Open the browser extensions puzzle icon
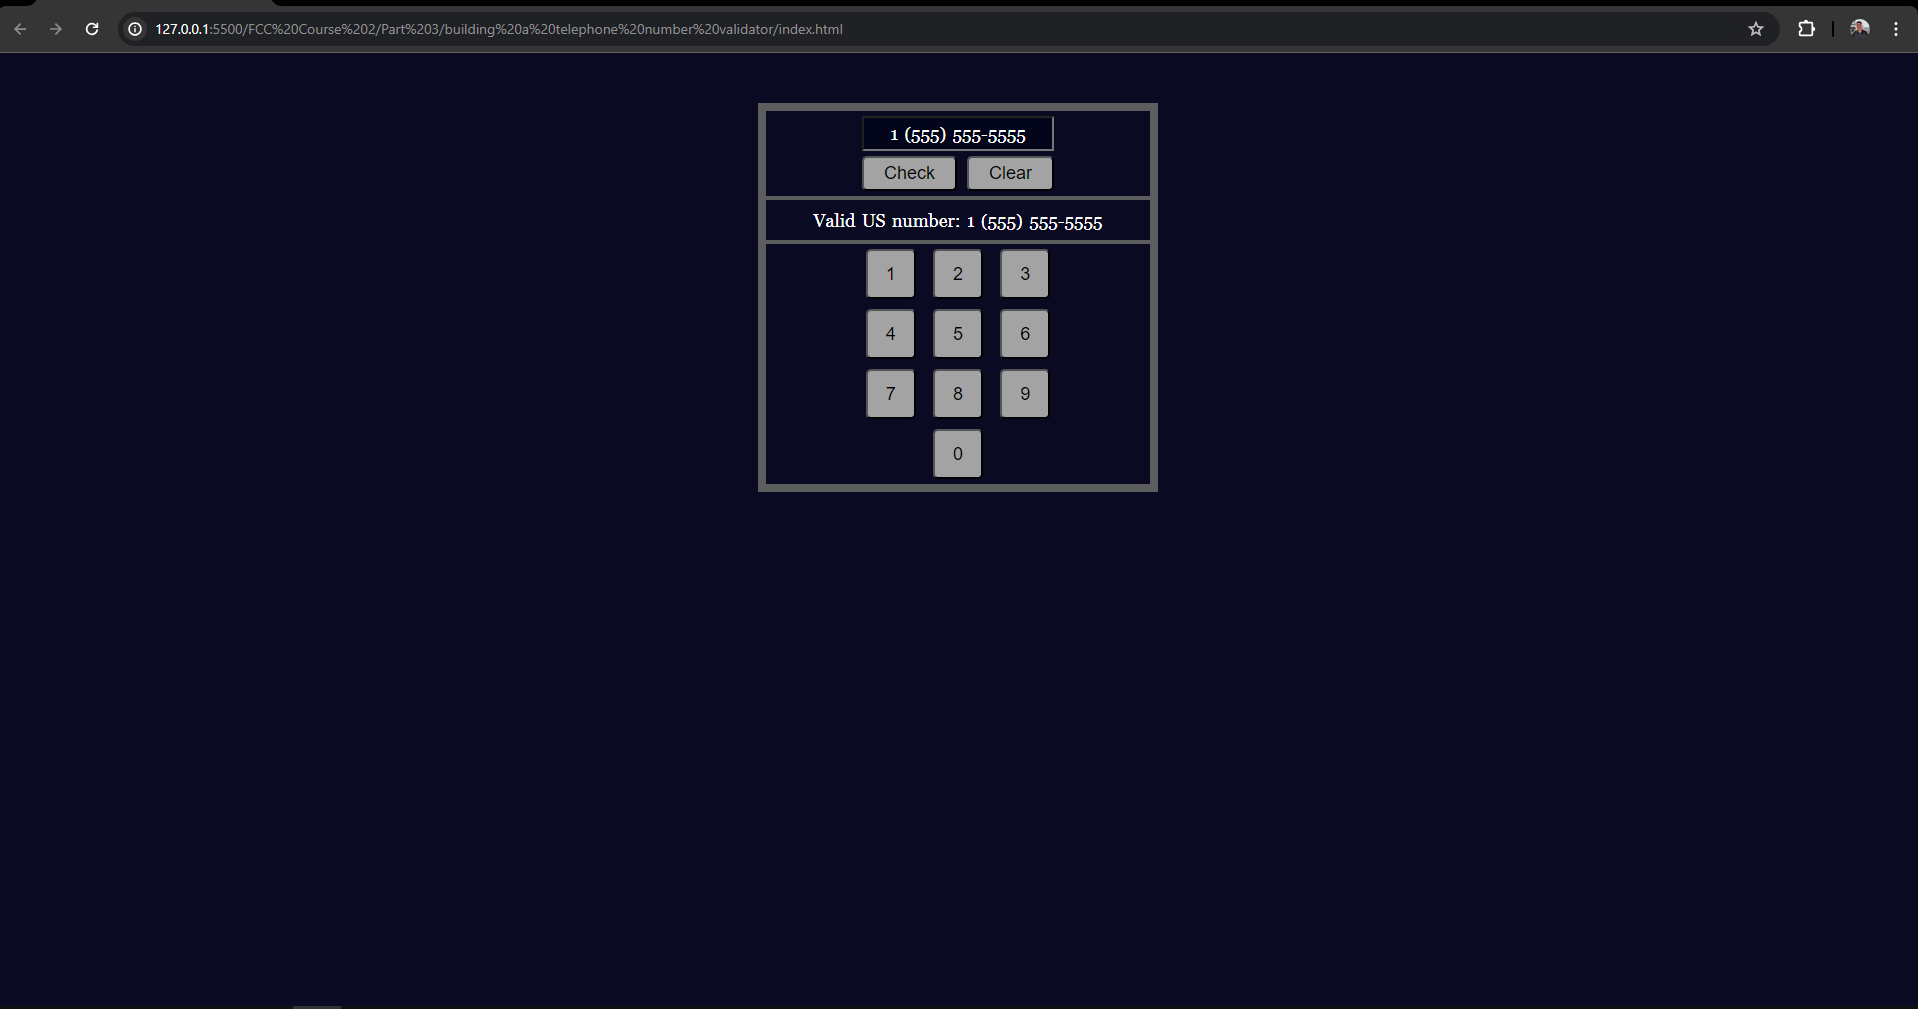The image size is (1918, 1009). tap(1806, 29)
